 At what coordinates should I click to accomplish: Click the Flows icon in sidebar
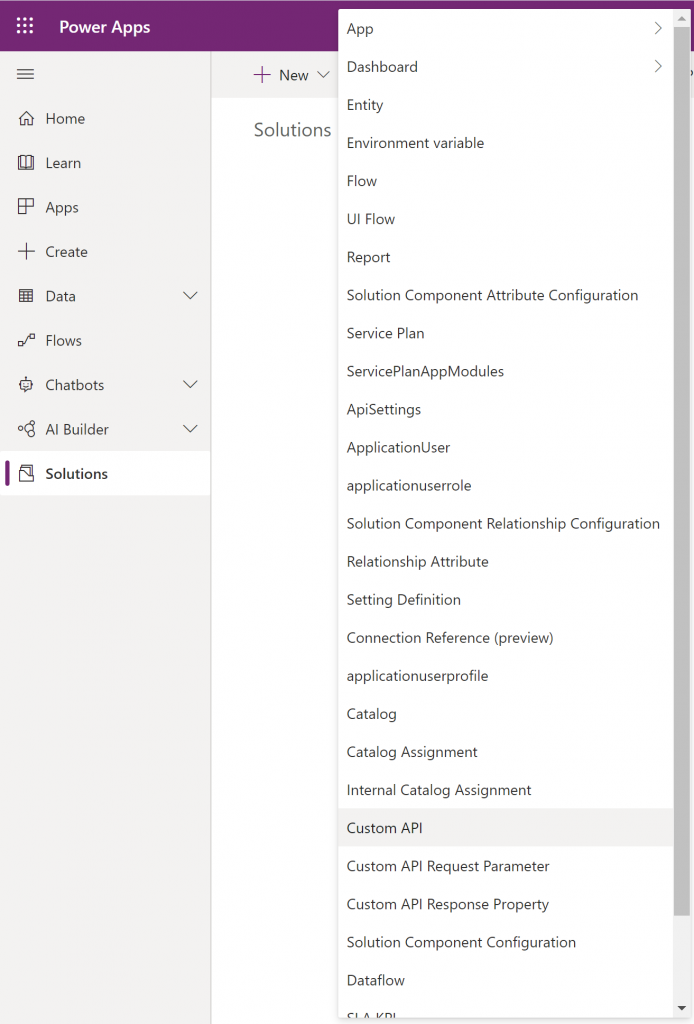[x=26, y=341]
